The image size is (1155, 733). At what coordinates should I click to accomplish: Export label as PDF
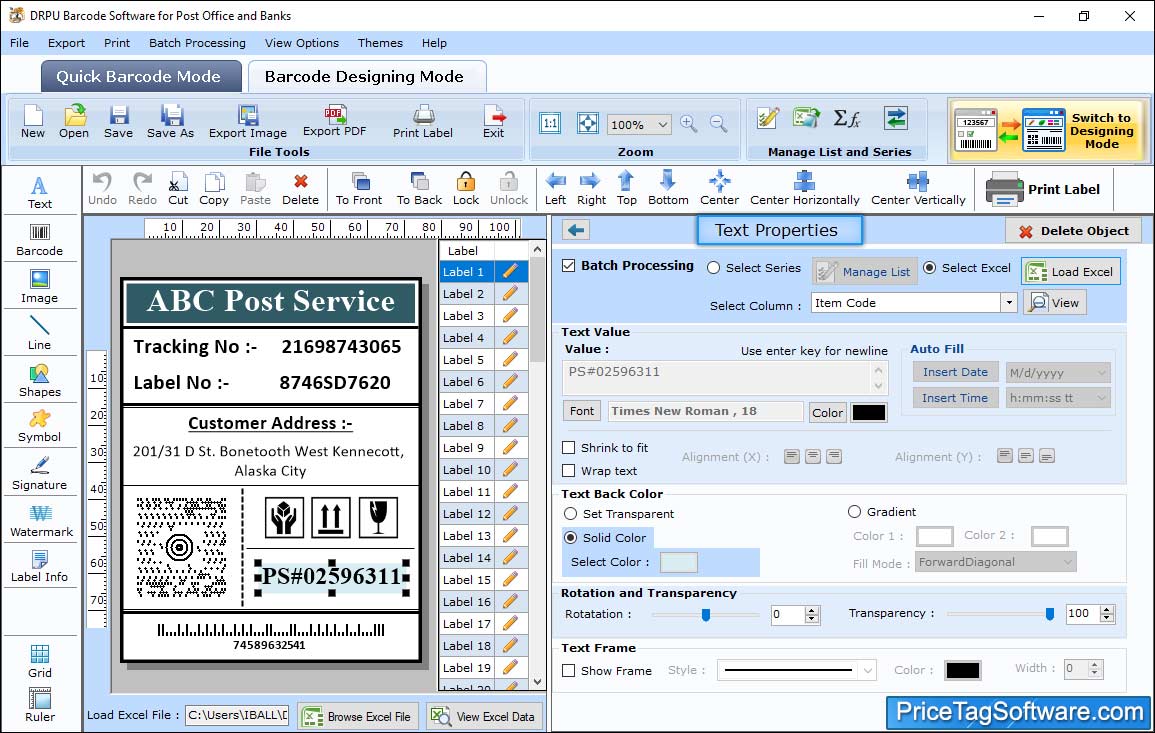pos(334,122)
